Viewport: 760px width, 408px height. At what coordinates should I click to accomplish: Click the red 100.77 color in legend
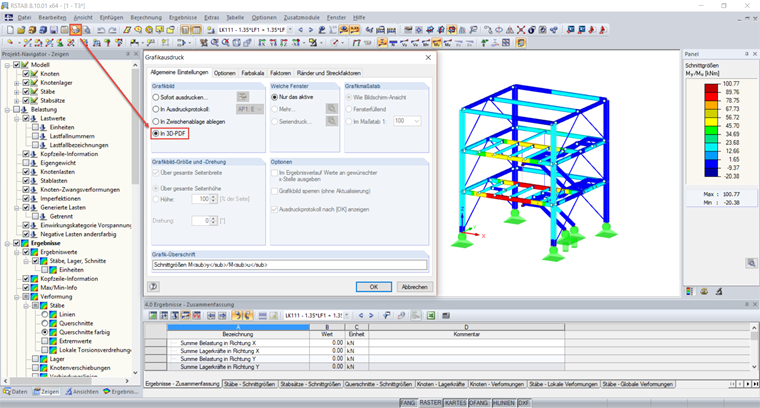[712, 88]
